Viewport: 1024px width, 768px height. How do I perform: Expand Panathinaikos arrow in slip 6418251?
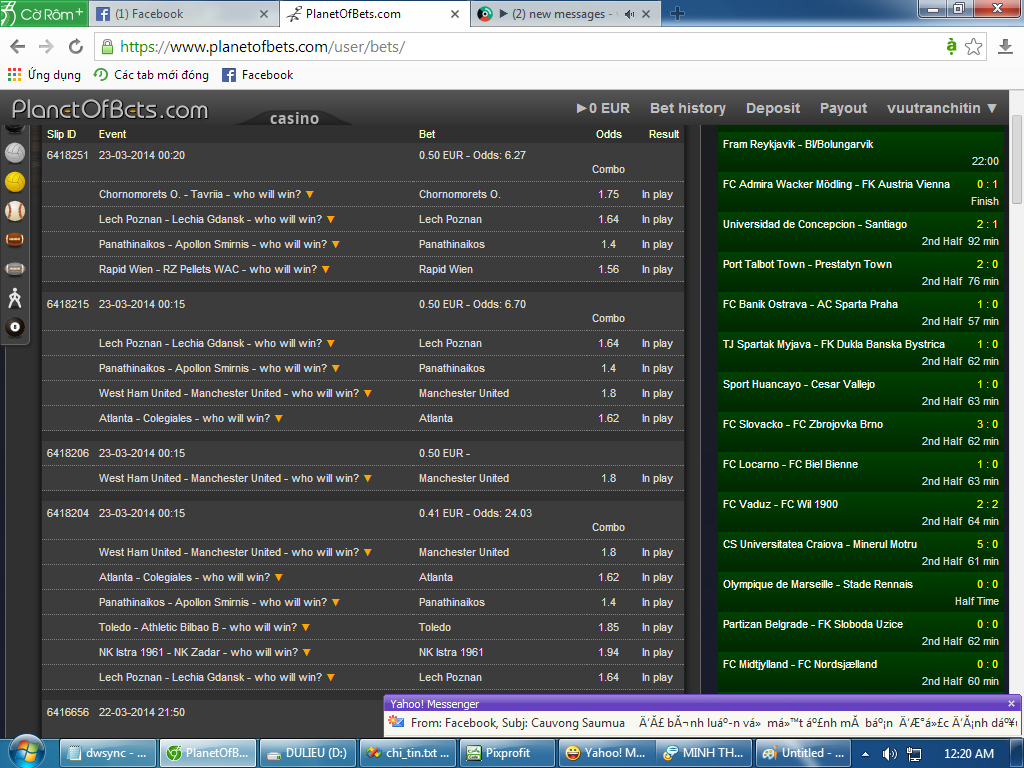336,245
